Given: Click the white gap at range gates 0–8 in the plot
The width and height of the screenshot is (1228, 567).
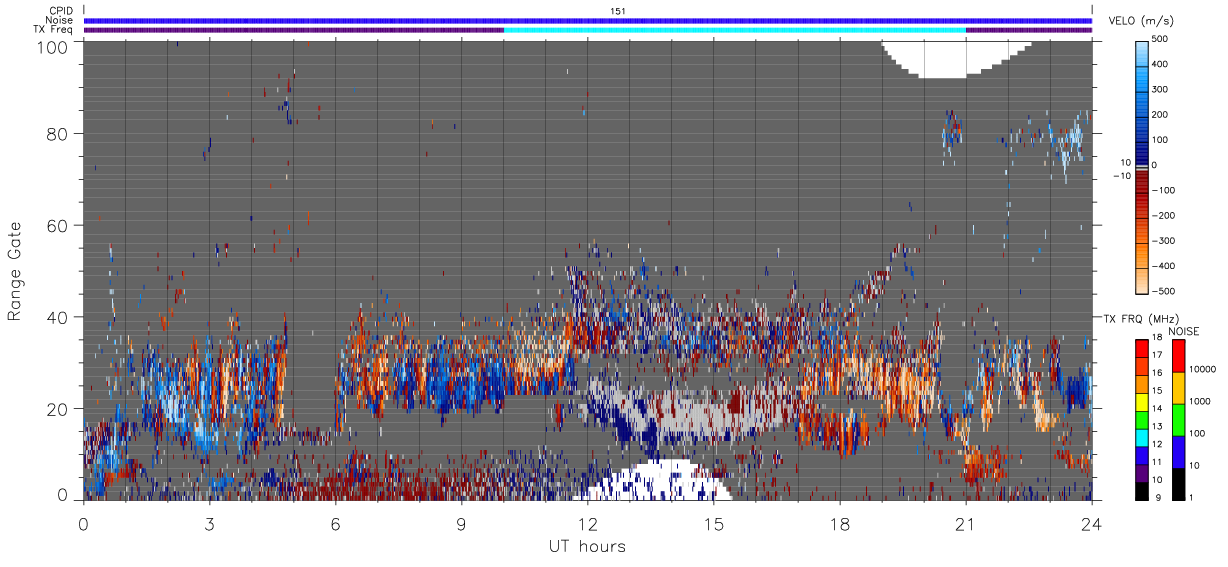Looking at the screenshot, I should 655,482.
